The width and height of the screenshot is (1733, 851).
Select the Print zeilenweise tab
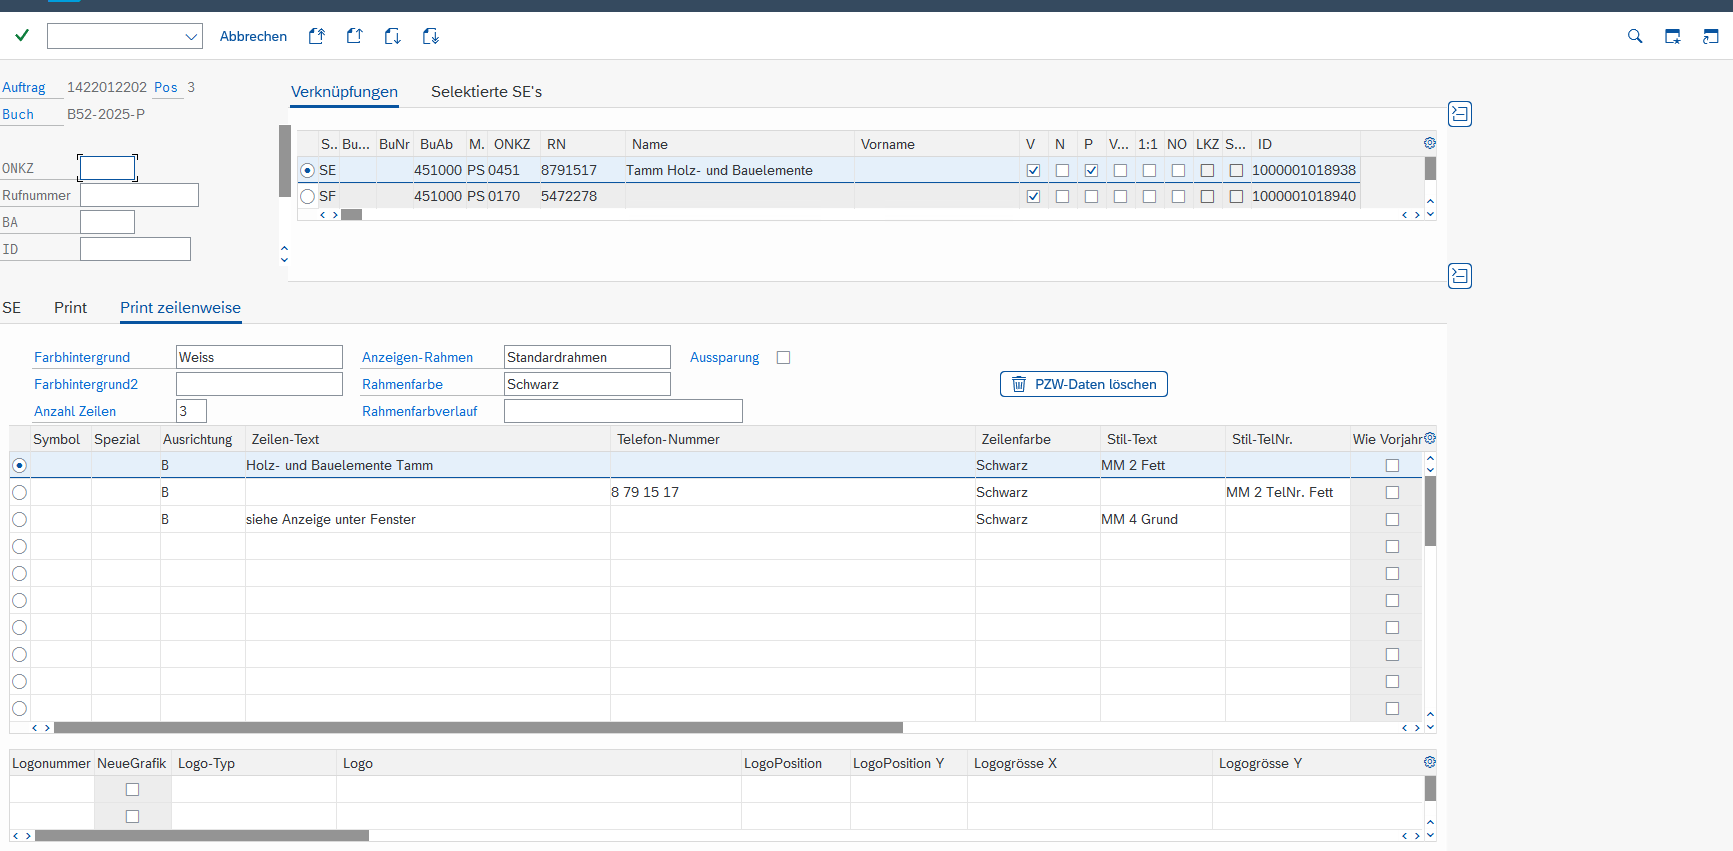[x=180, y=307]
